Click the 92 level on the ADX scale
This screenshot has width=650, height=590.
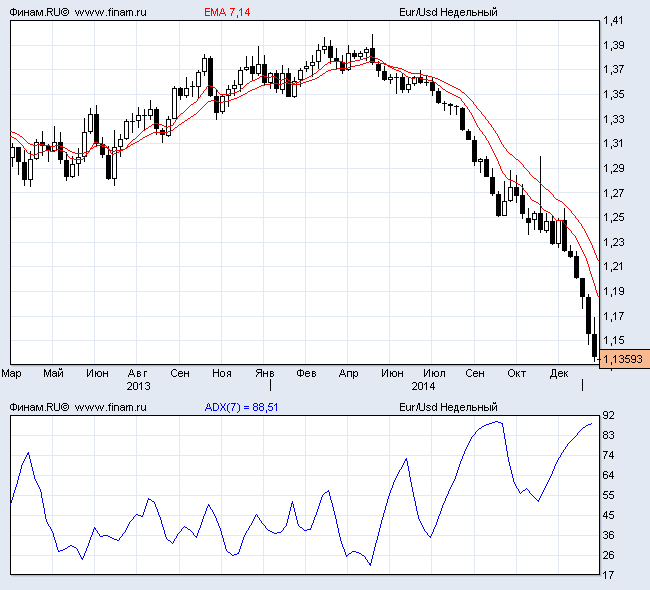pos(608,415)
